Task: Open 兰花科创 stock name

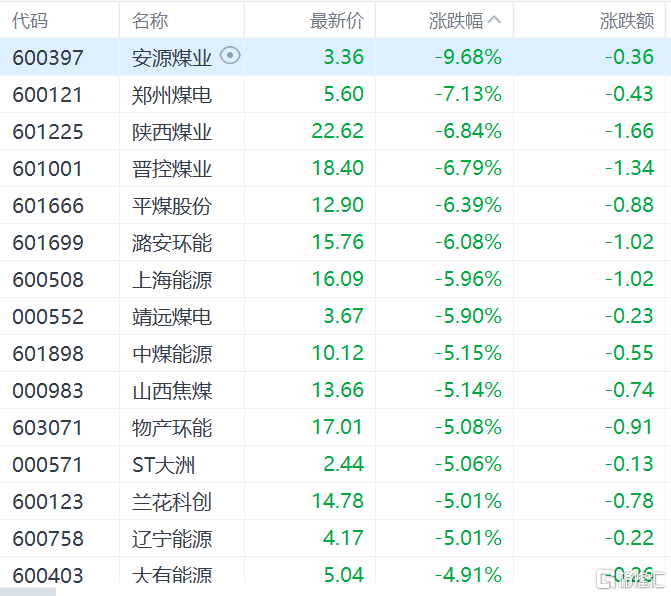Action: [x=172, y=502]
